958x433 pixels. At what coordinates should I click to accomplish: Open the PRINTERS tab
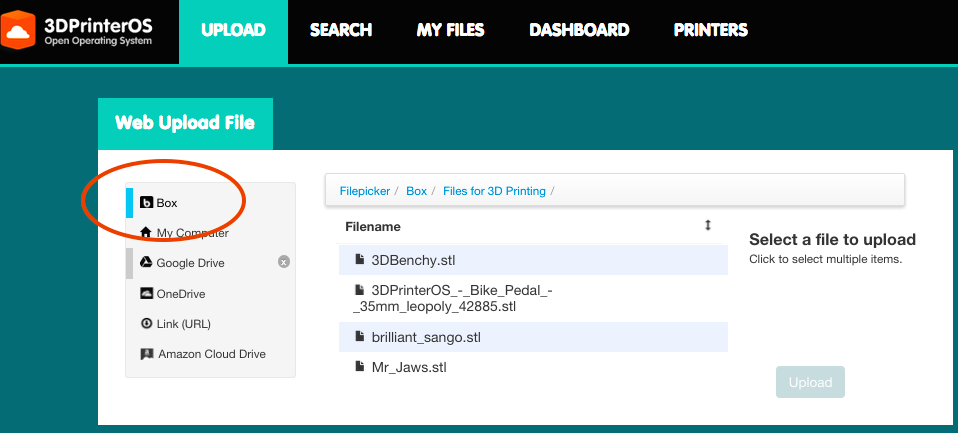click(711, 31)
